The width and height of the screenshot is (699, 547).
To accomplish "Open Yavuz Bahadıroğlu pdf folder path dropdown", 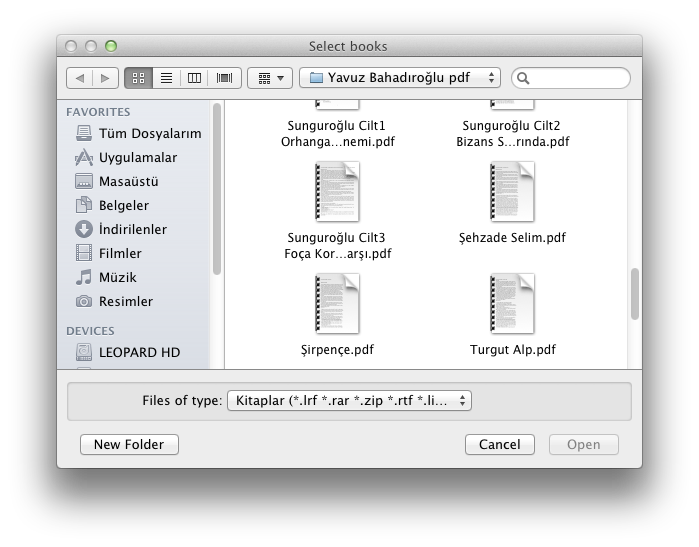I will [x=400, y=77].
